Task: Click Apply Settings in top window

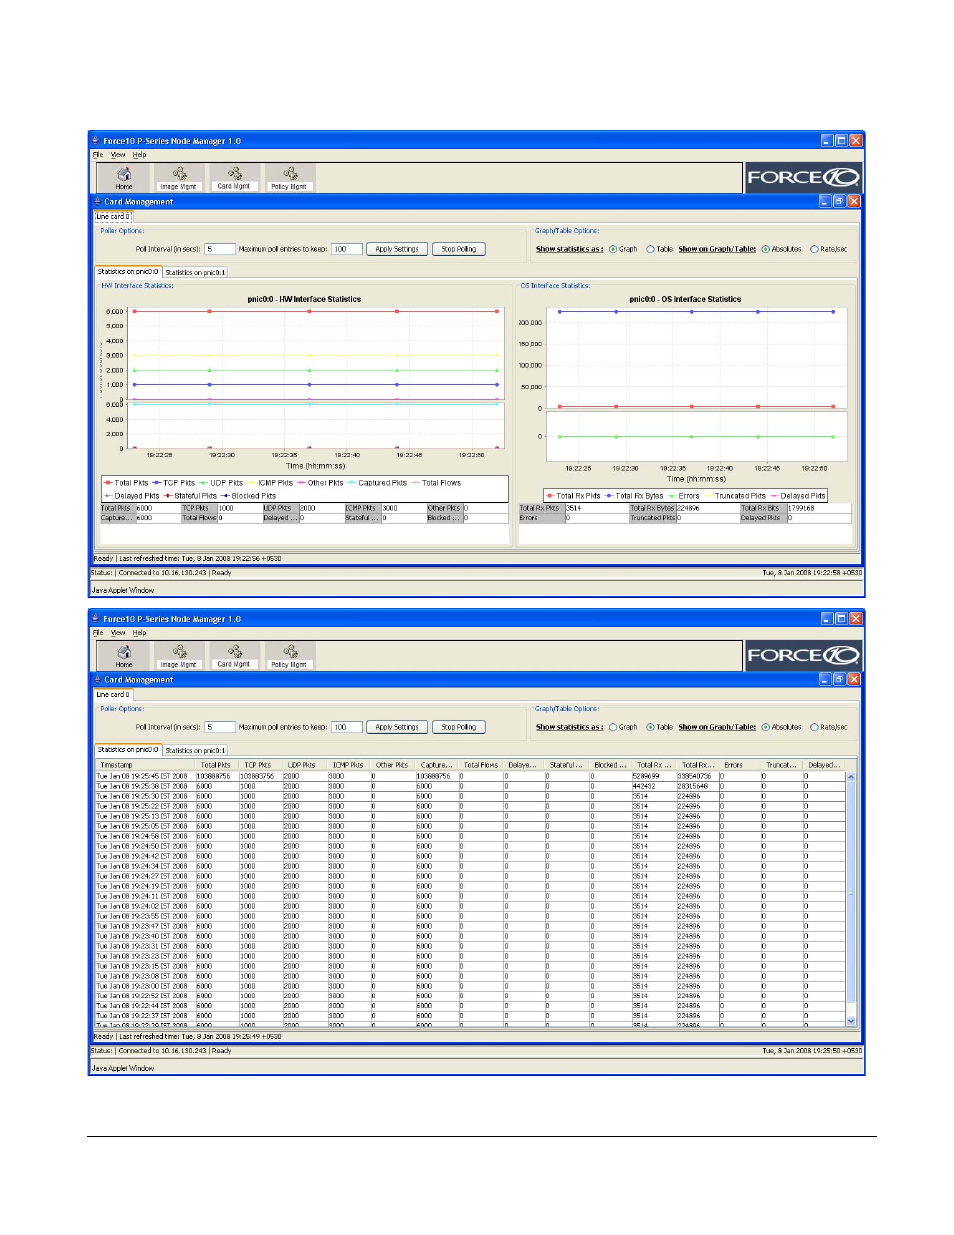Action: pos(397,249)
